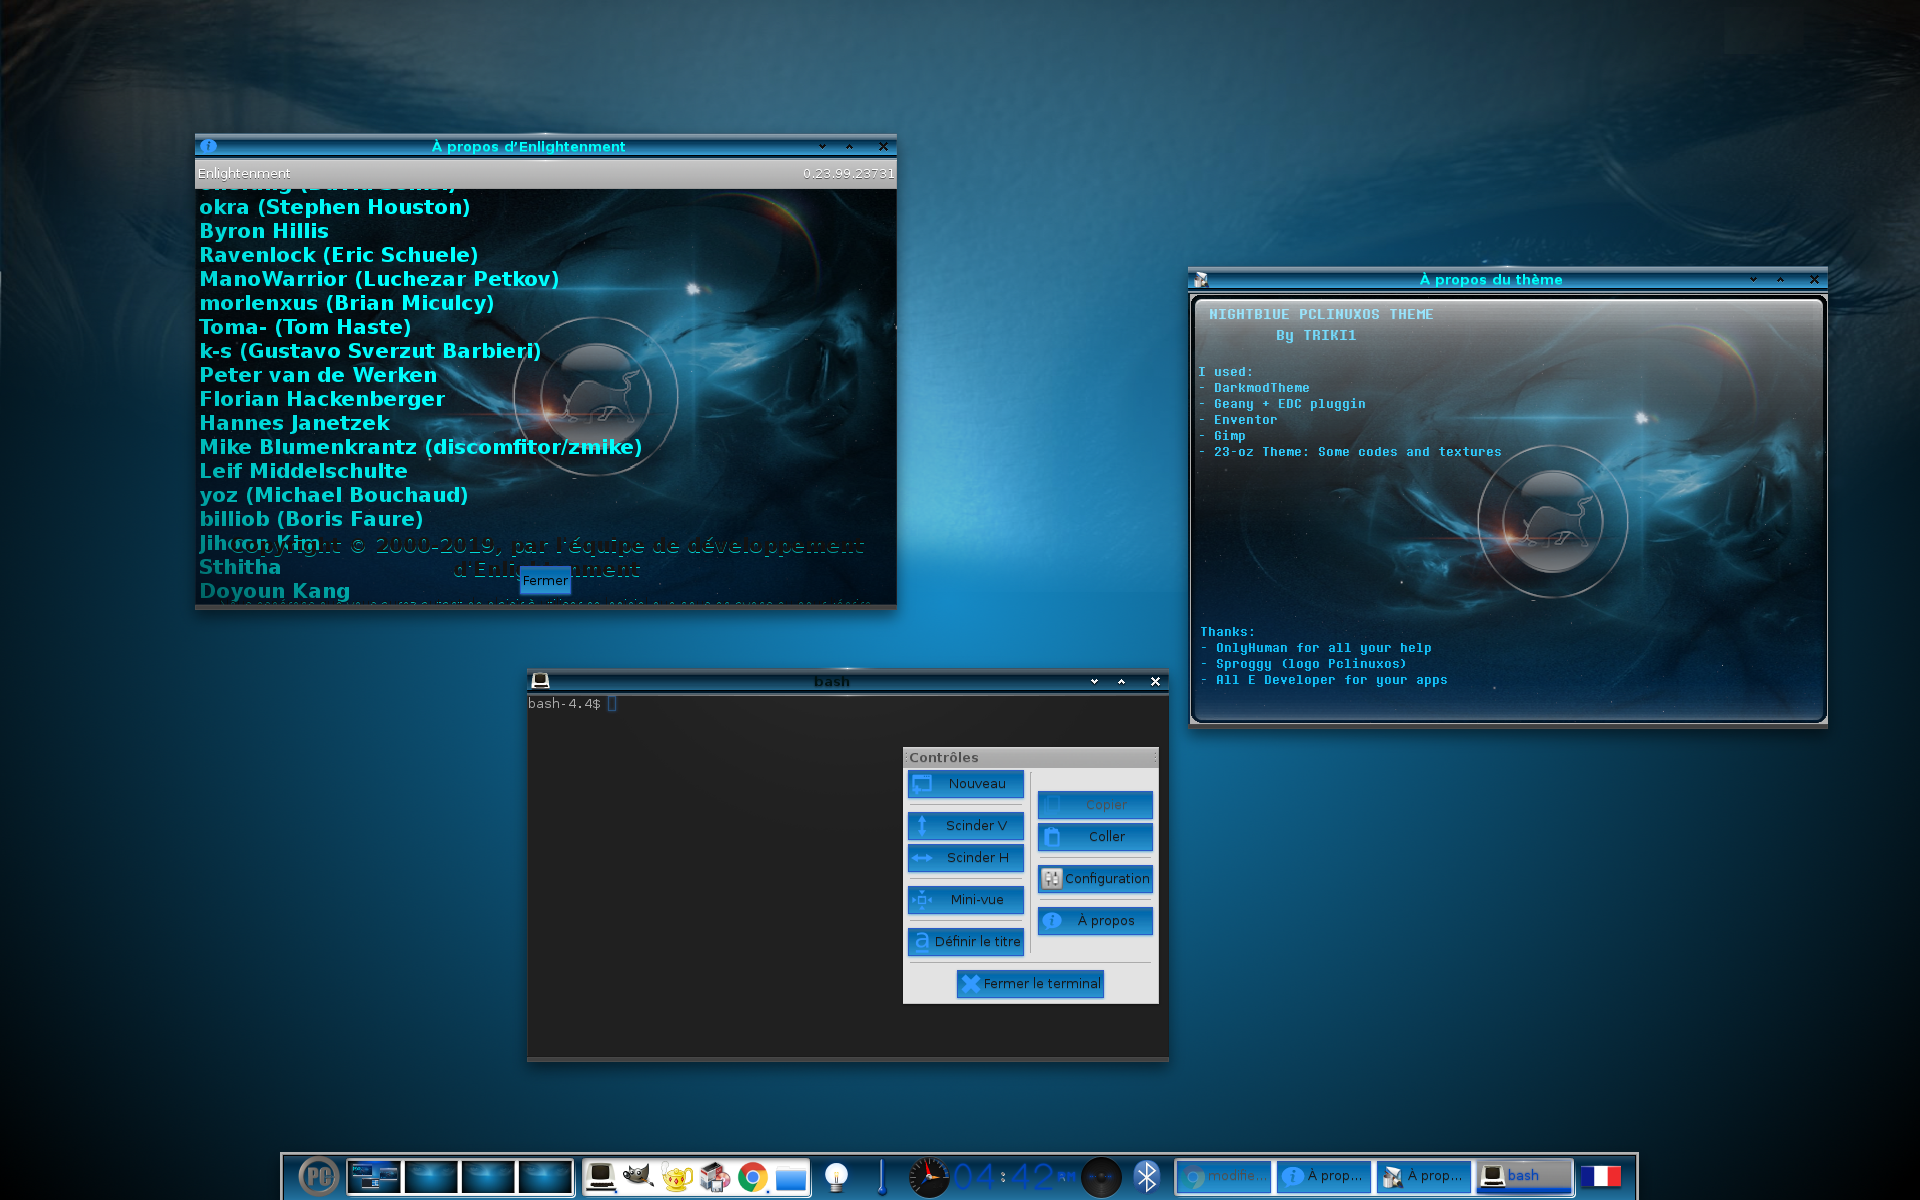Screen dimensions: 1920x1200
Task: Open the Bluetooth gadget
Action: click(1147, 1177)
